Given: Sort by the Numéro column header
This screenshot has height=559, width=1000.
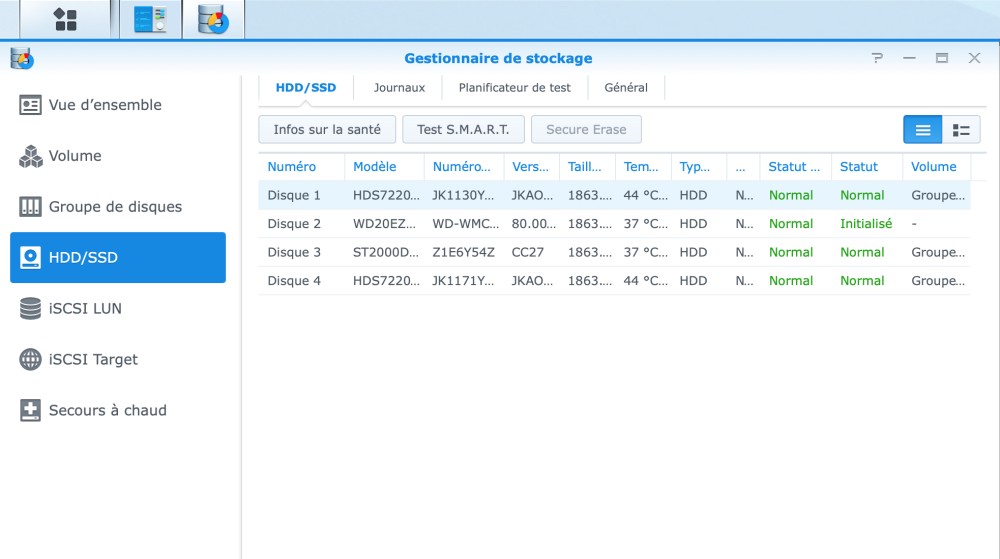Looking at the screenshot, I should pyautogui.click(x=292, y=167).
